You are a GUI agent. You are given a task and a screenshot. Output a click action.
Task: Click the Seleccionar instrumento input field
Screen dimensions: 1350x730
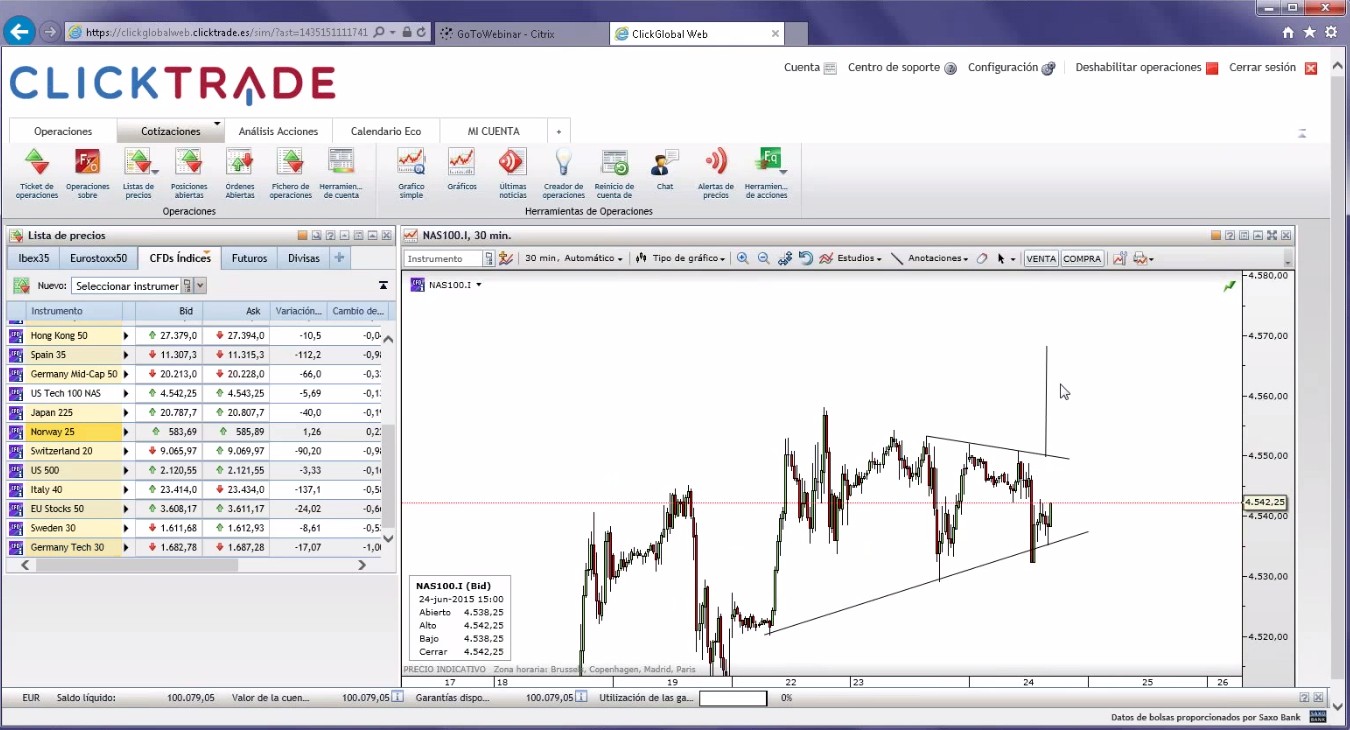click(126, 286)
